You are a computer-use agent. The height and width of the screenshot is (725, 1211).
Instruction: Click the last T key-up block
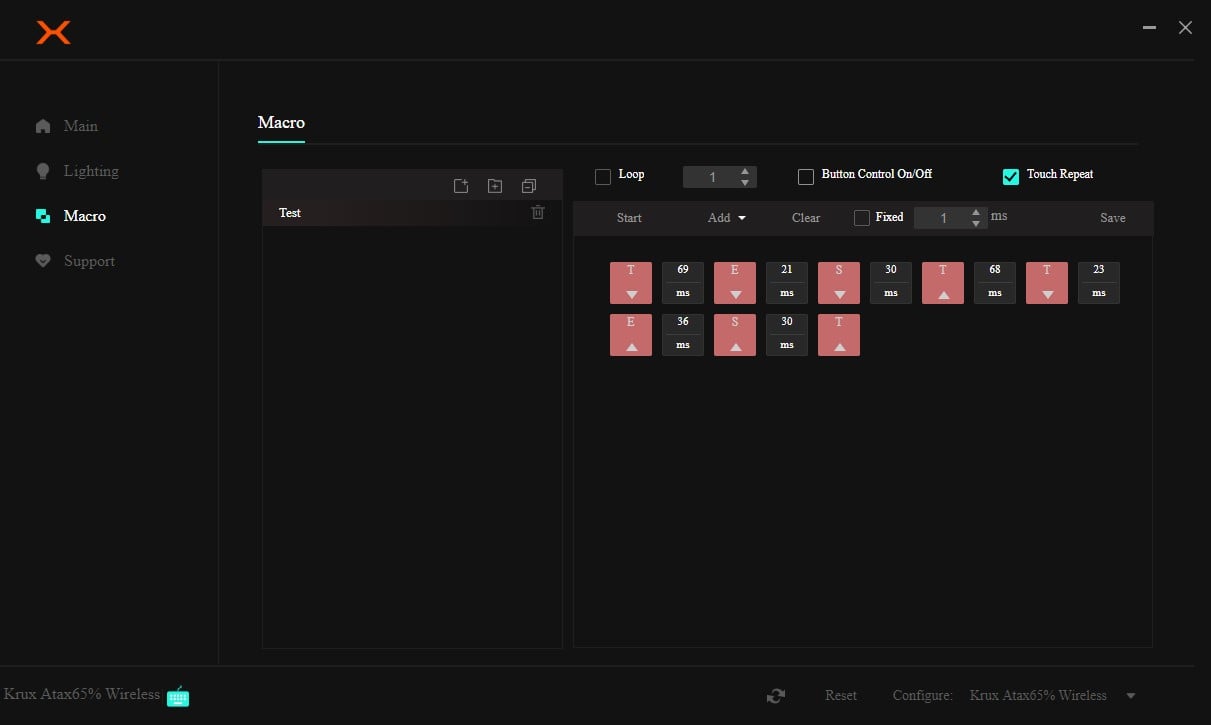839,335
